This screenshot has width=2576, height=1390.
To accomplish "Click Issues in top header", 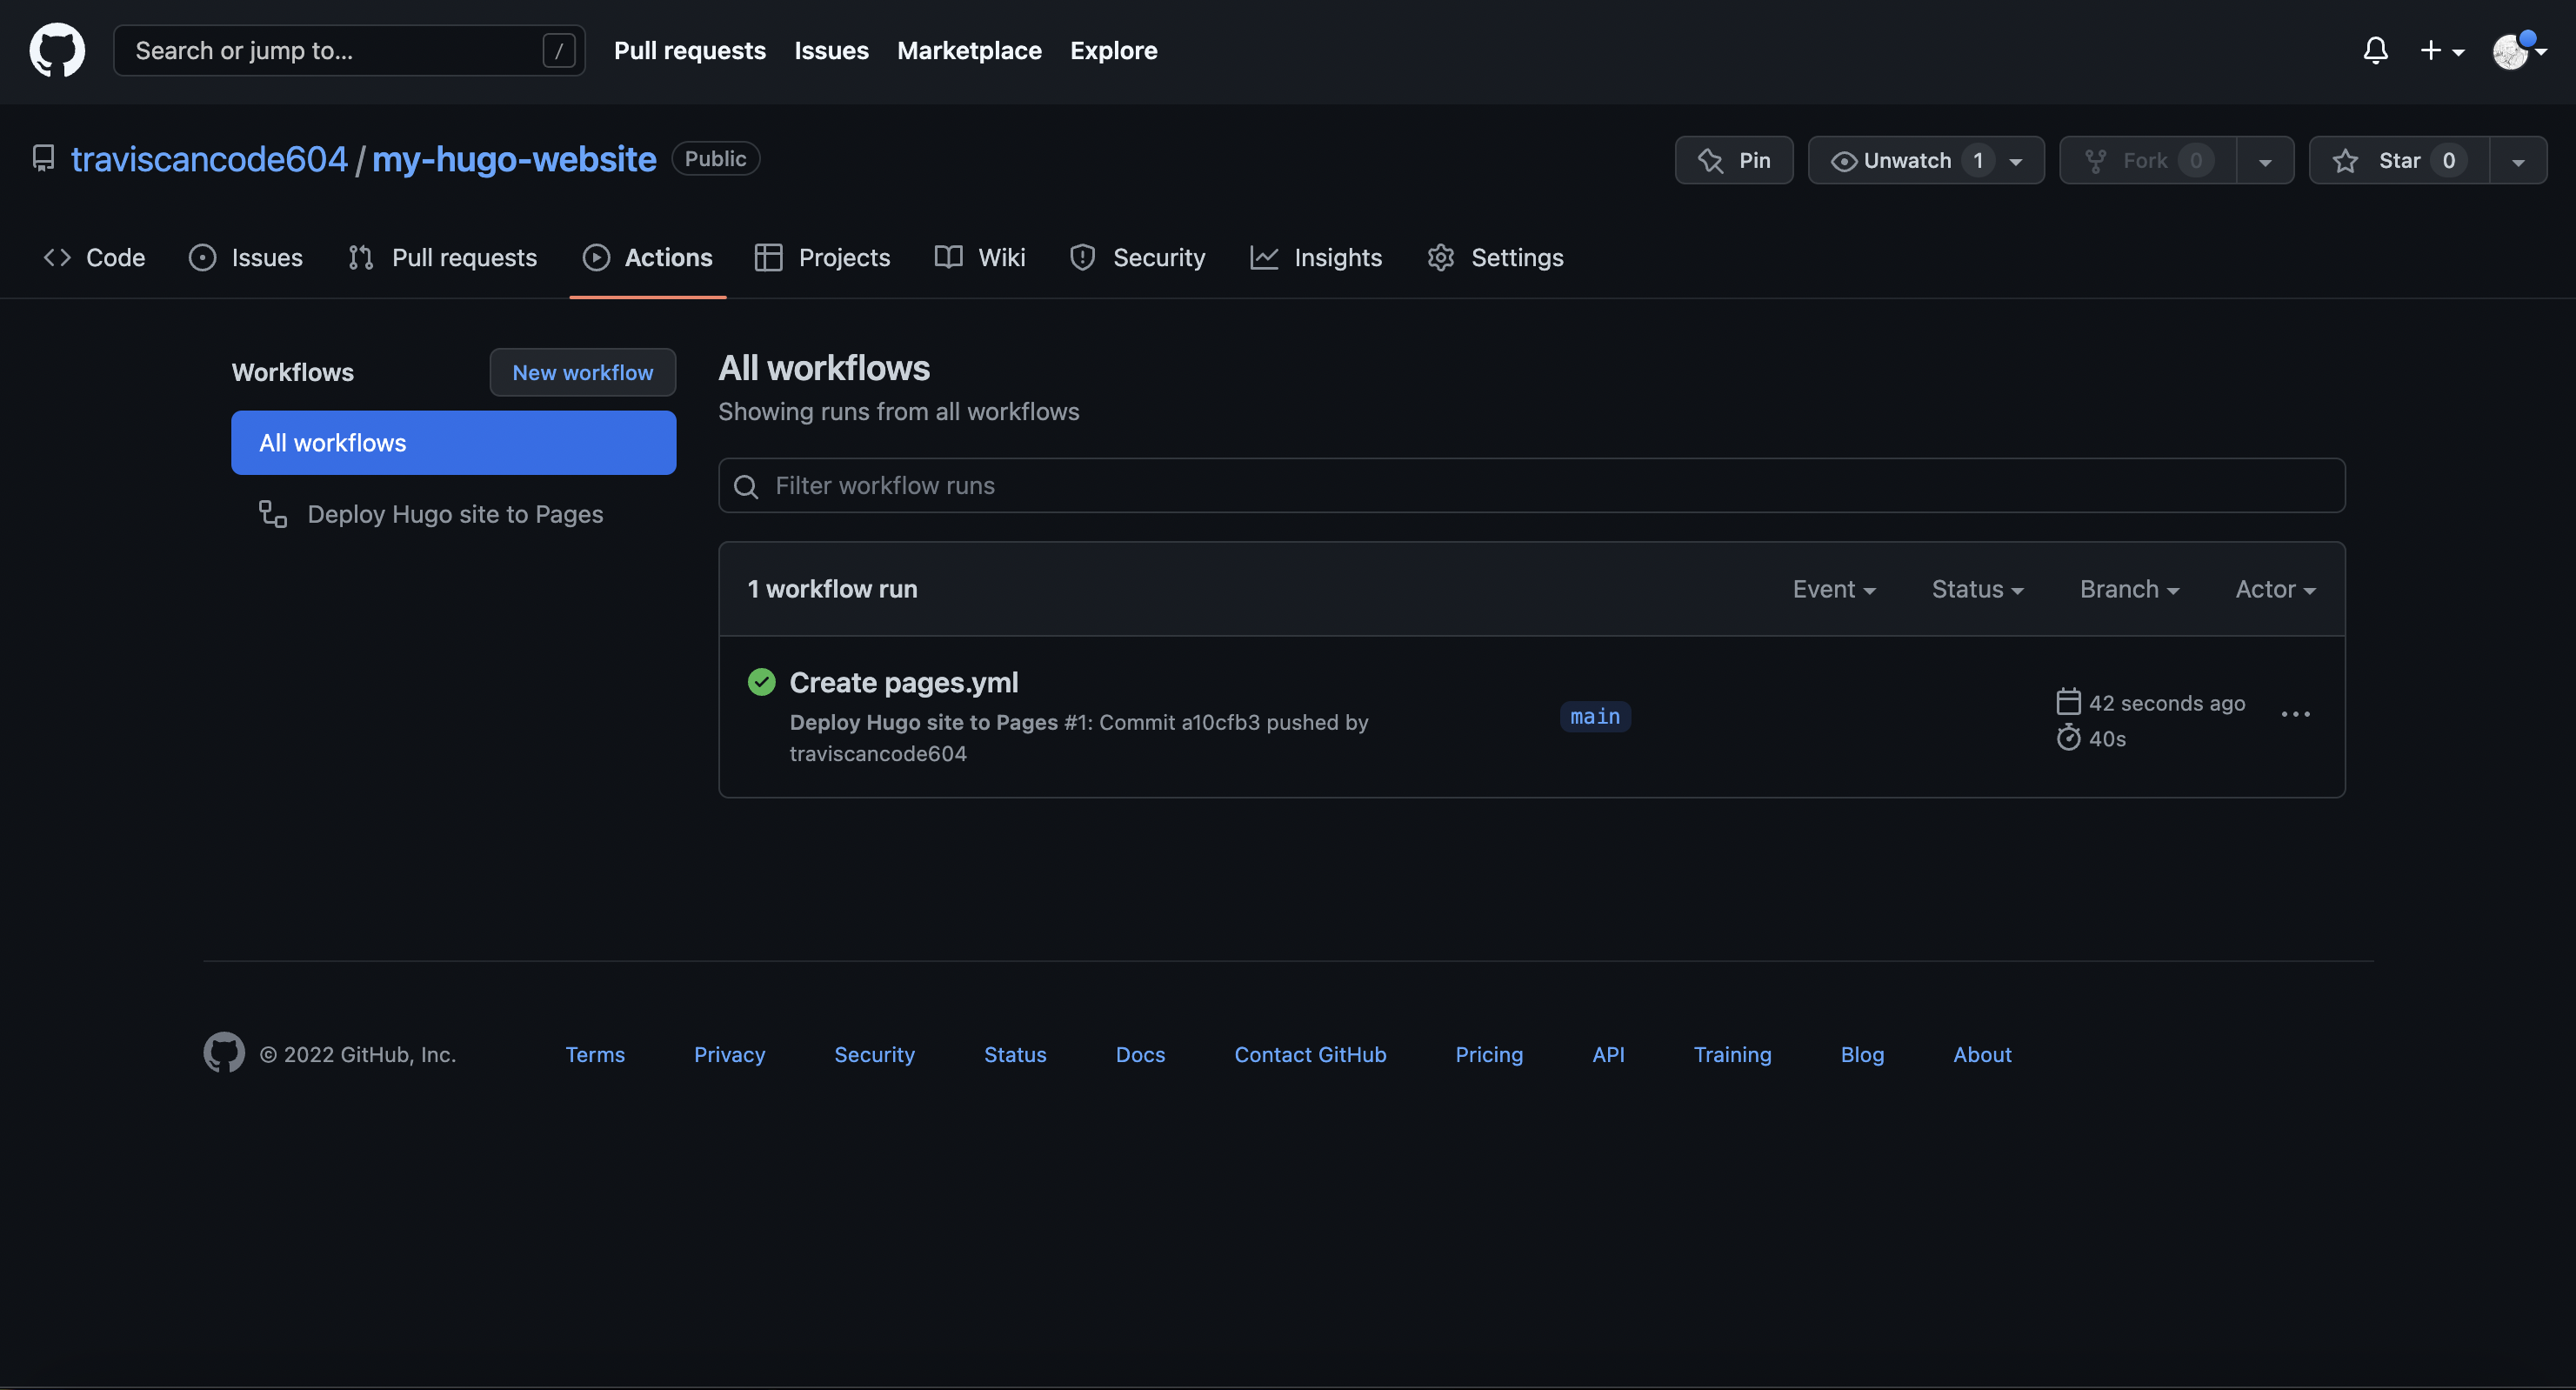I will pyautogui.click(x=831, y=50).
